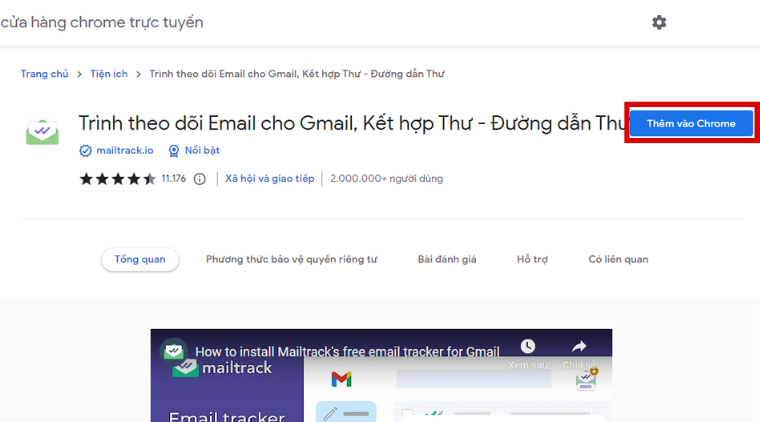Click the 'mailtrack' logo text in video
Screen dimensions: 760x422
click(x=237, y=368)
